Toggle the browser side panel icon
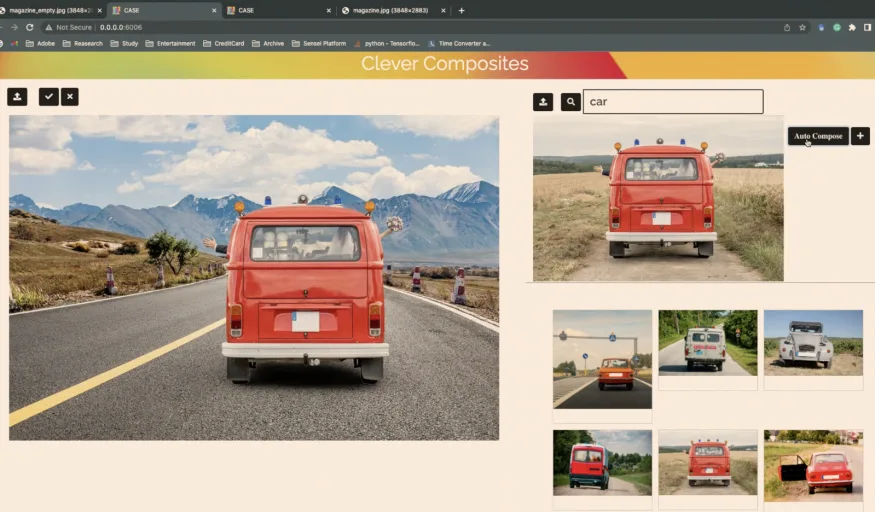 pyautogui.click(x=868, y=27)
